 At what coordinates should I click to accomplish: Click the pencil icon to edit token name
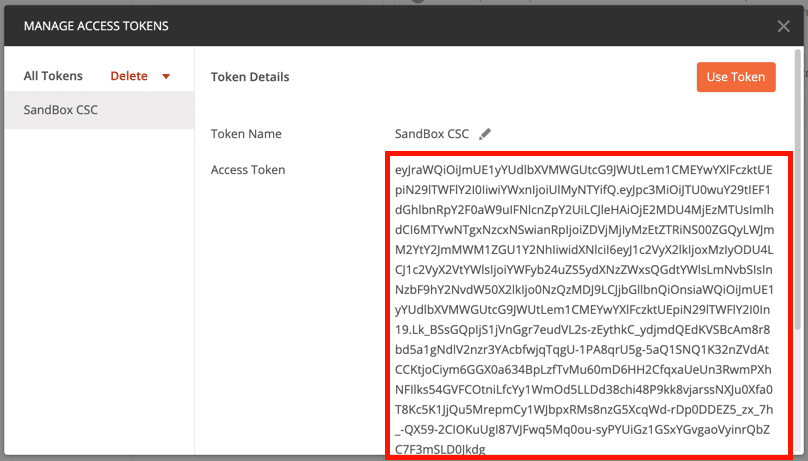(x=485, y=134)
